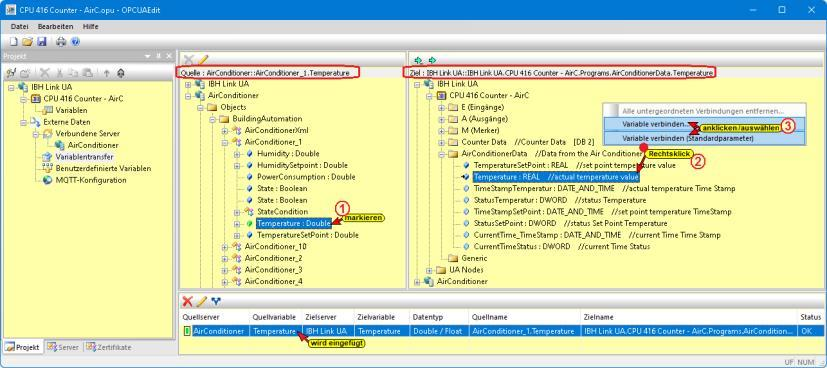Select Verbundene Server in project tree
This screenshot has height=368, width=827.
point(88,134)
